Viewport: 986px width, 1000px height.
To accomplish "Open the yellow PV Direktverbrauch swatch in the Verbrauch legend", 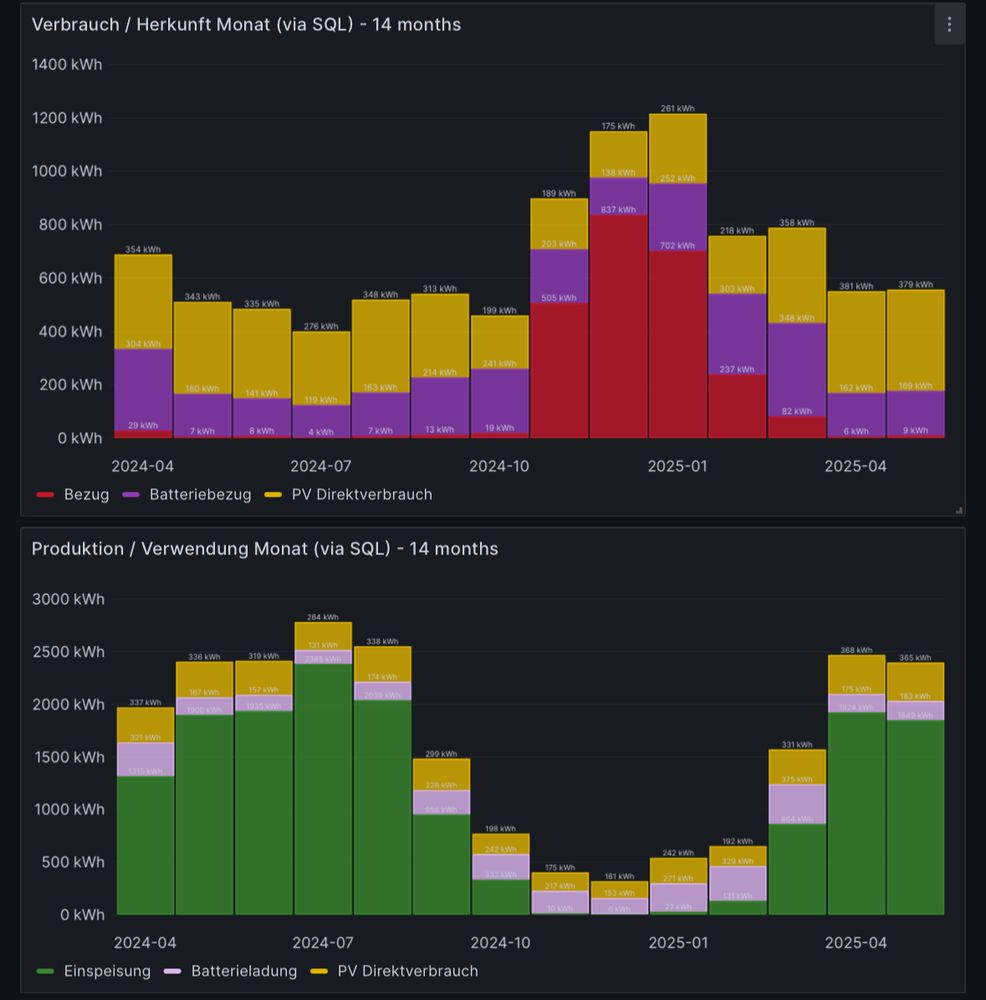I will tap(273, 495).
